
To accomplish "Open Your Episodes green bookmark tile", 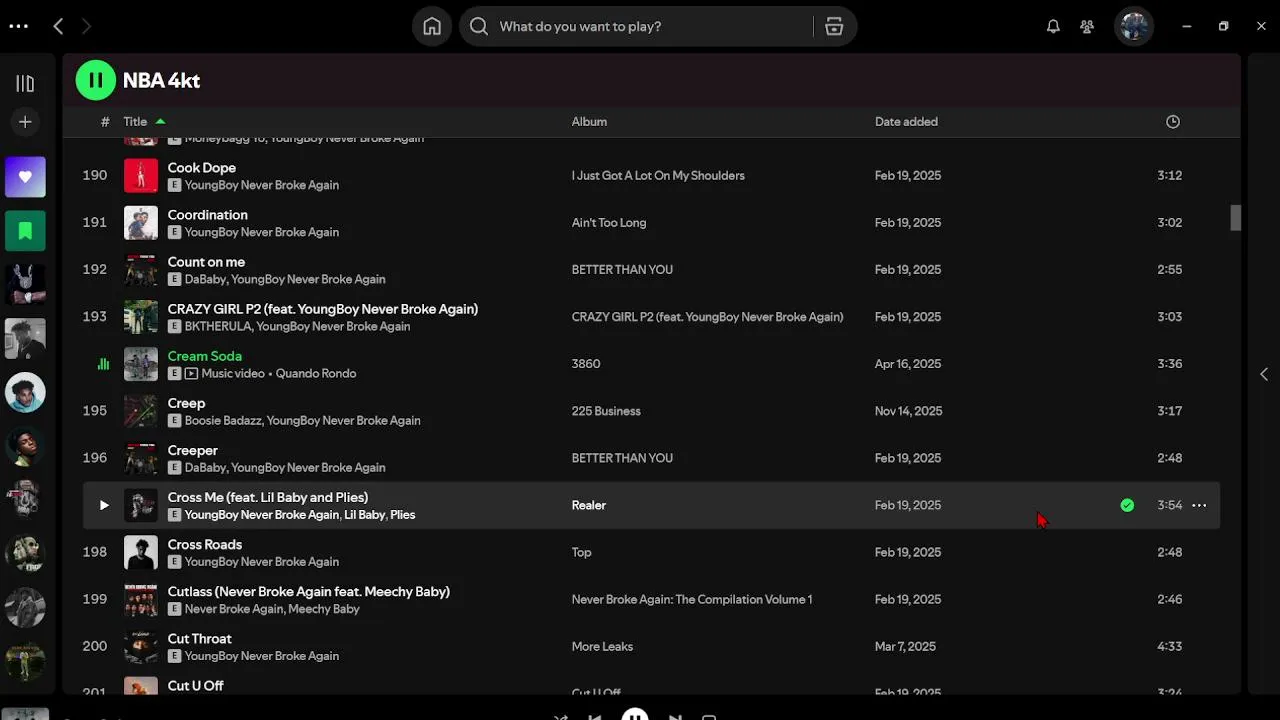I will pyautogui.click(x=25, y=231).
